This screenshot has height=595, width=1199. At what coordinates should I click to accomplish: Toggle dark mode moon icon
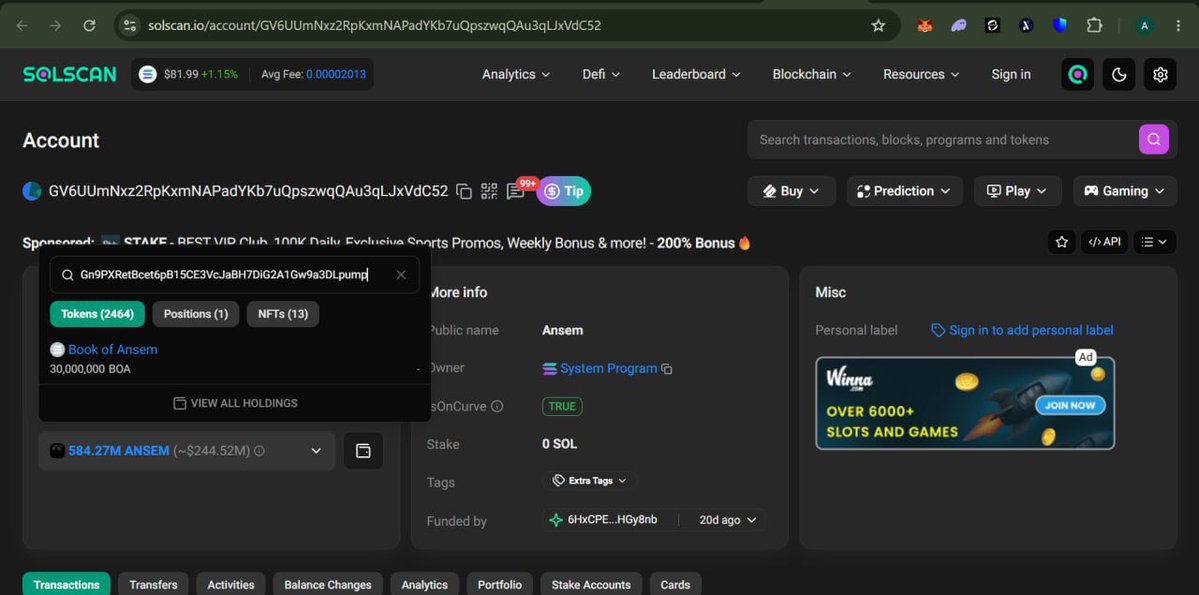point(1119,74)
